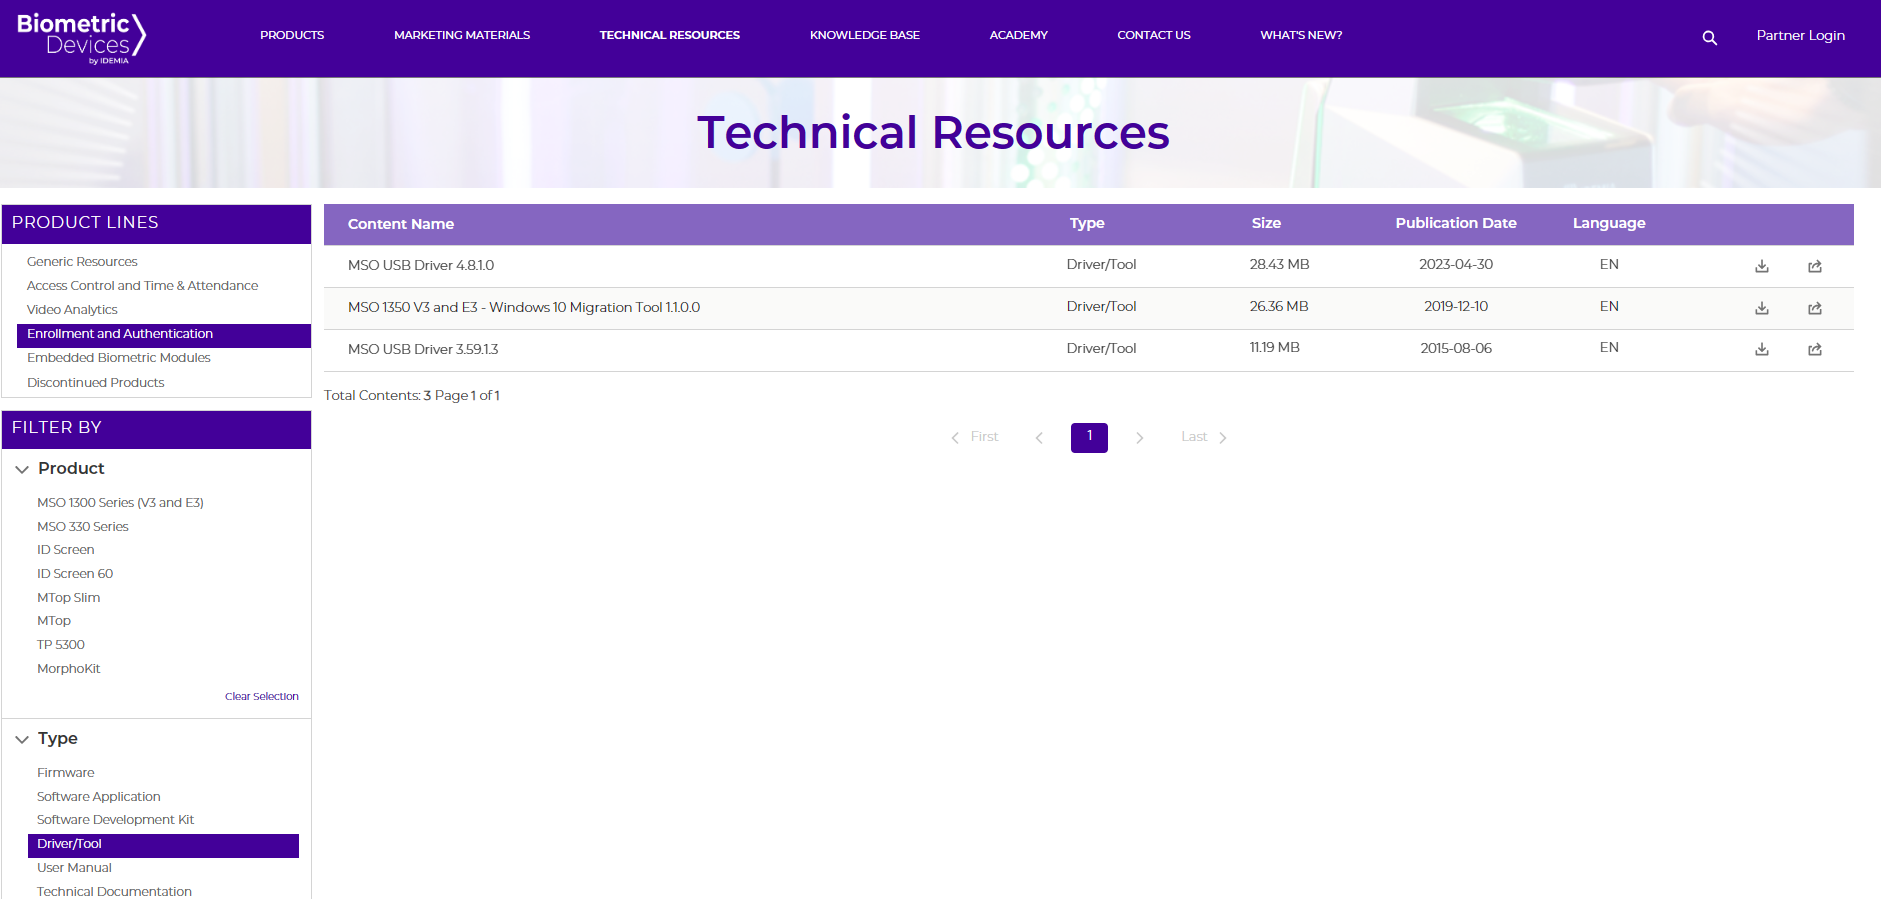Click the '2015-08-06' publication date
This screenshot has height=899, width=1881.
pyautogui.click(x=1456, y=349)
